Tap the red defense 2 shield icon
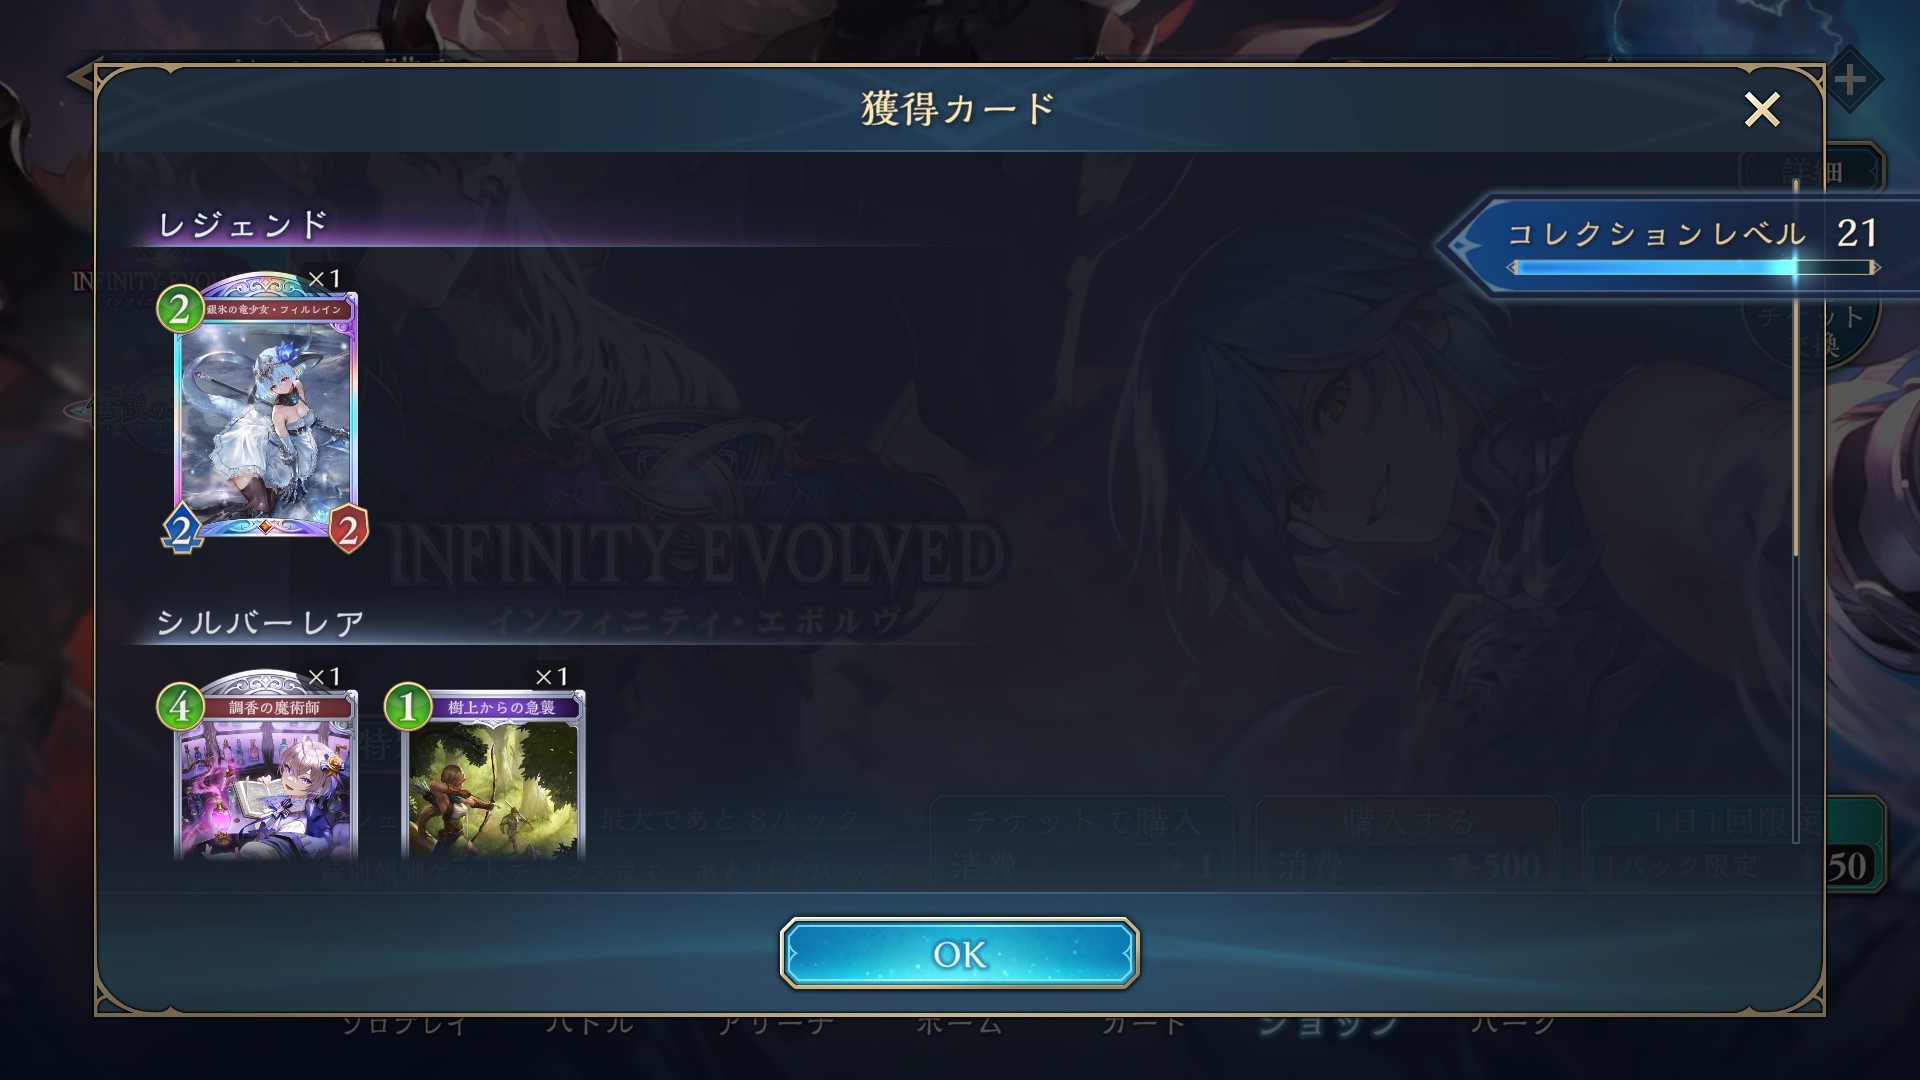 (348, 529)
